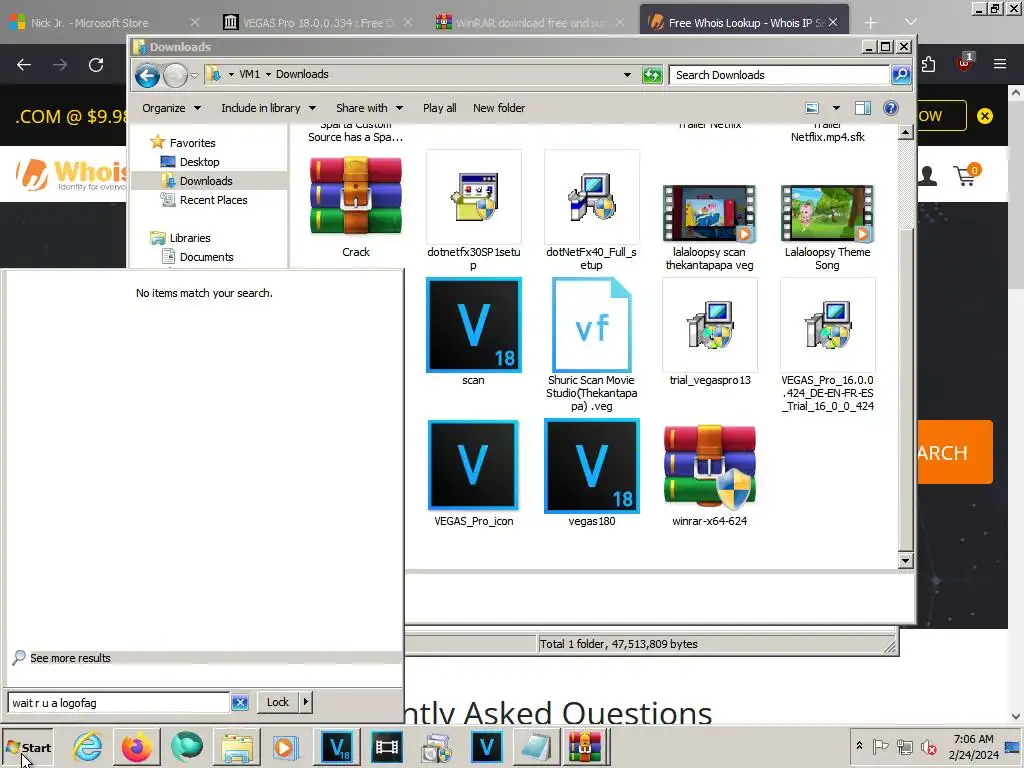Open Internet Explorer from taskbar
This screenshot has width=1024, height=768.
pos(87,746)
